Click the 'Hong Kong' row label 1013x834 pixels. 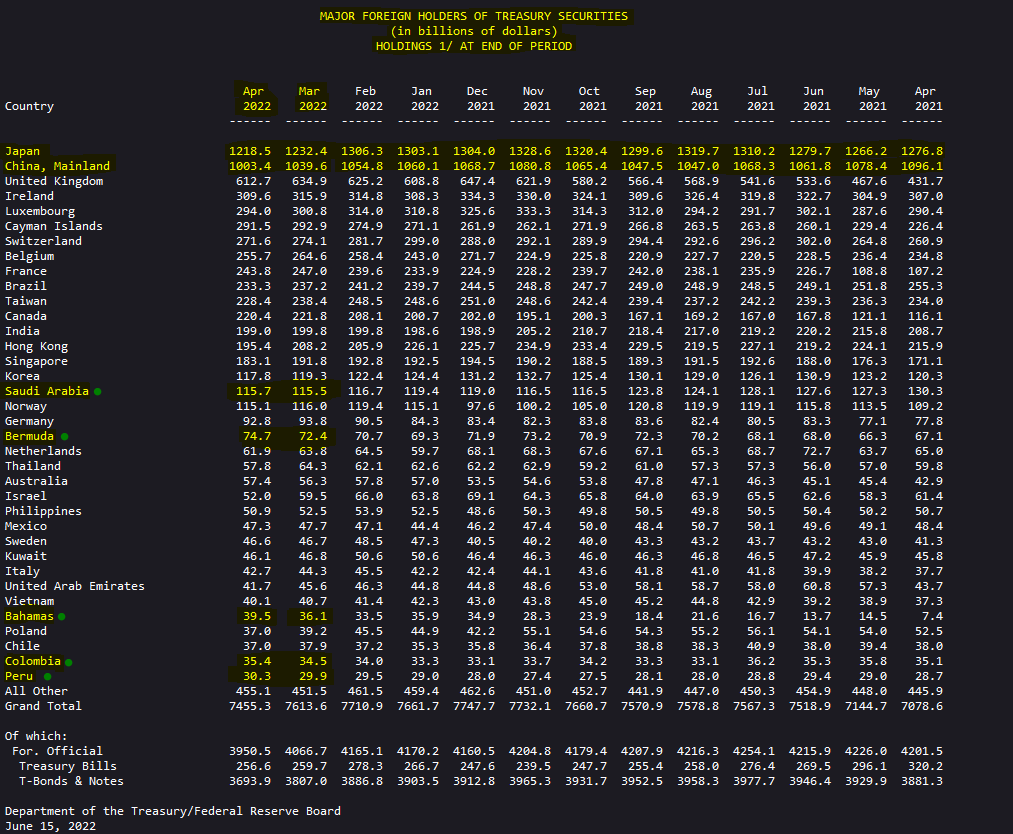(36, 346)
